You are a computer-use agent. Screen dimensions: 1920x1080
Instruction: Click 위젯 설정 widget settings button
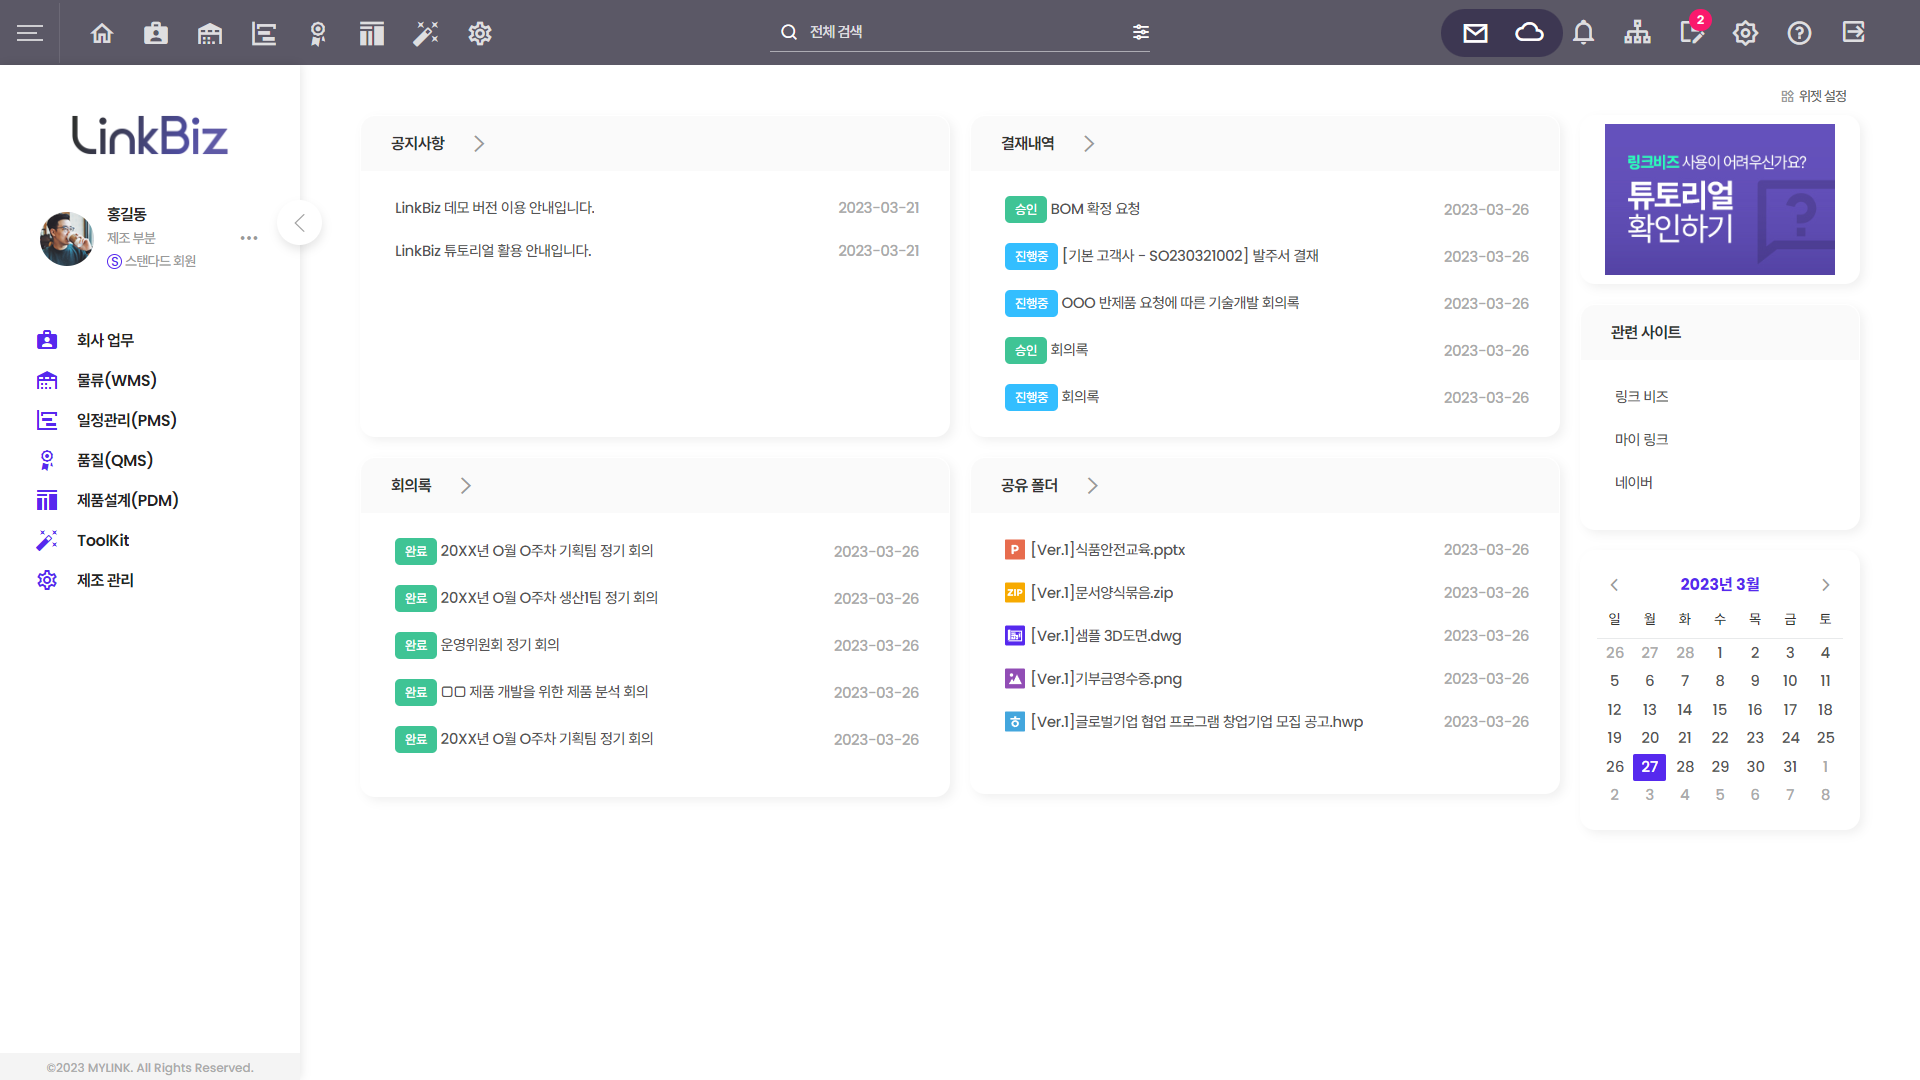1813,96
